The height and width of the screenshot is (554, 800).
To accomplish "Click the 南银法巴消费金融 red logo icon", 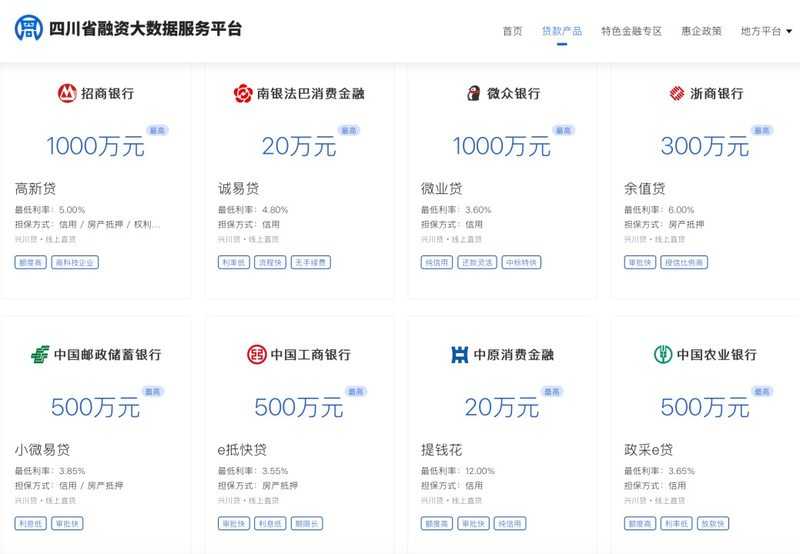I will [243, 93].
